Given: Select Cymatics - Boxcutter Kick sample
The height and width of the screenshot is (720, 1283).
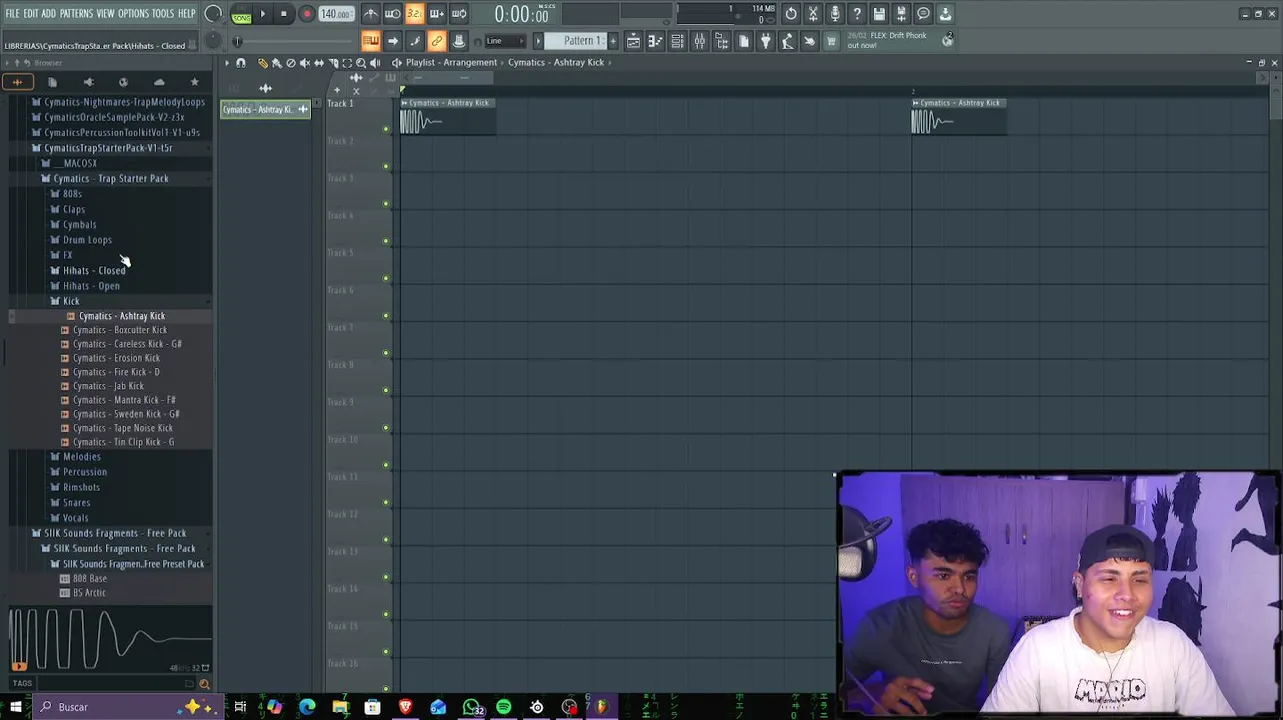Looking at the screenshot, I should click(119, 330).
